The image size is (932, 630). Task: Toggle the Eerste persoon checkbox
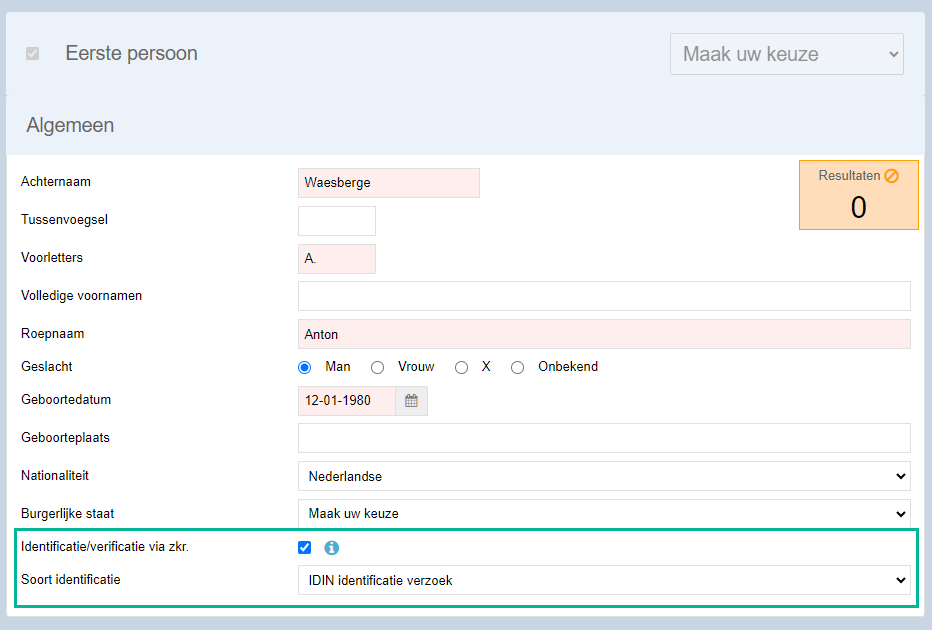pos(33,53)
